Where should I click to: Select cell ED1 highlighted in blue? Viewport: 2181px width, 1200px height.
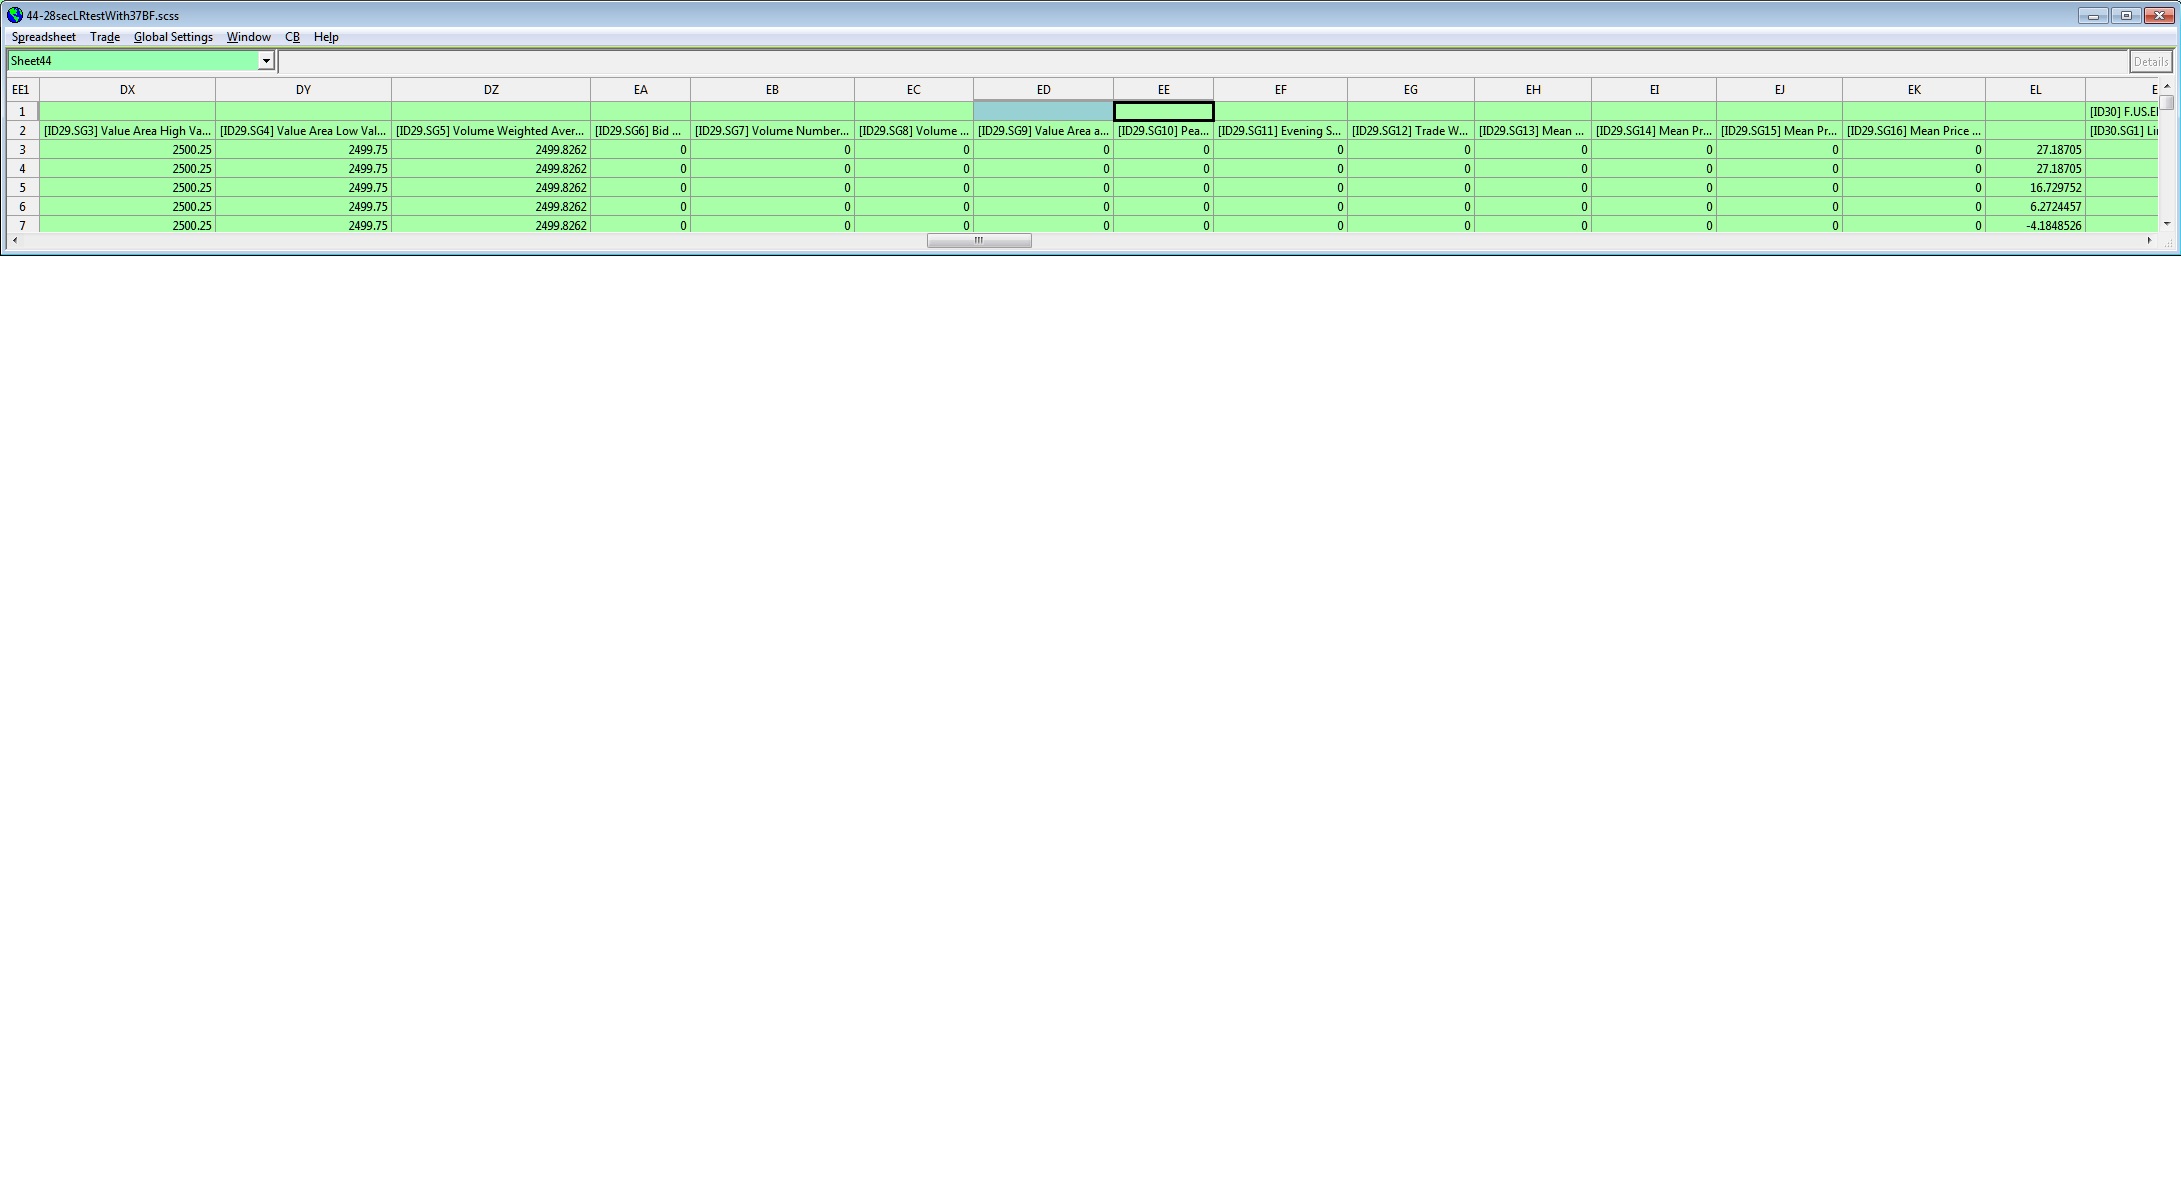pyautogui.click(x=1042, y=111)
